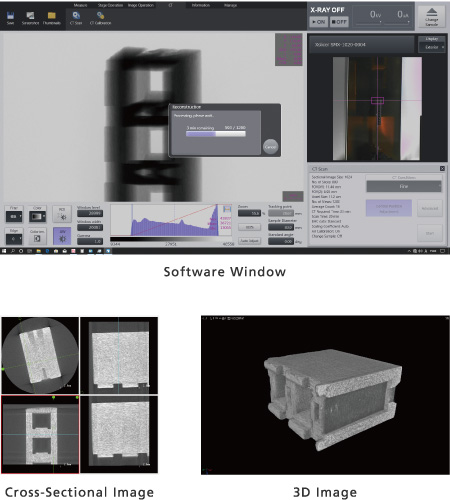Click Center Position Adjustment button
Screen dimensions: 450x500
click(x=389, y=208)
